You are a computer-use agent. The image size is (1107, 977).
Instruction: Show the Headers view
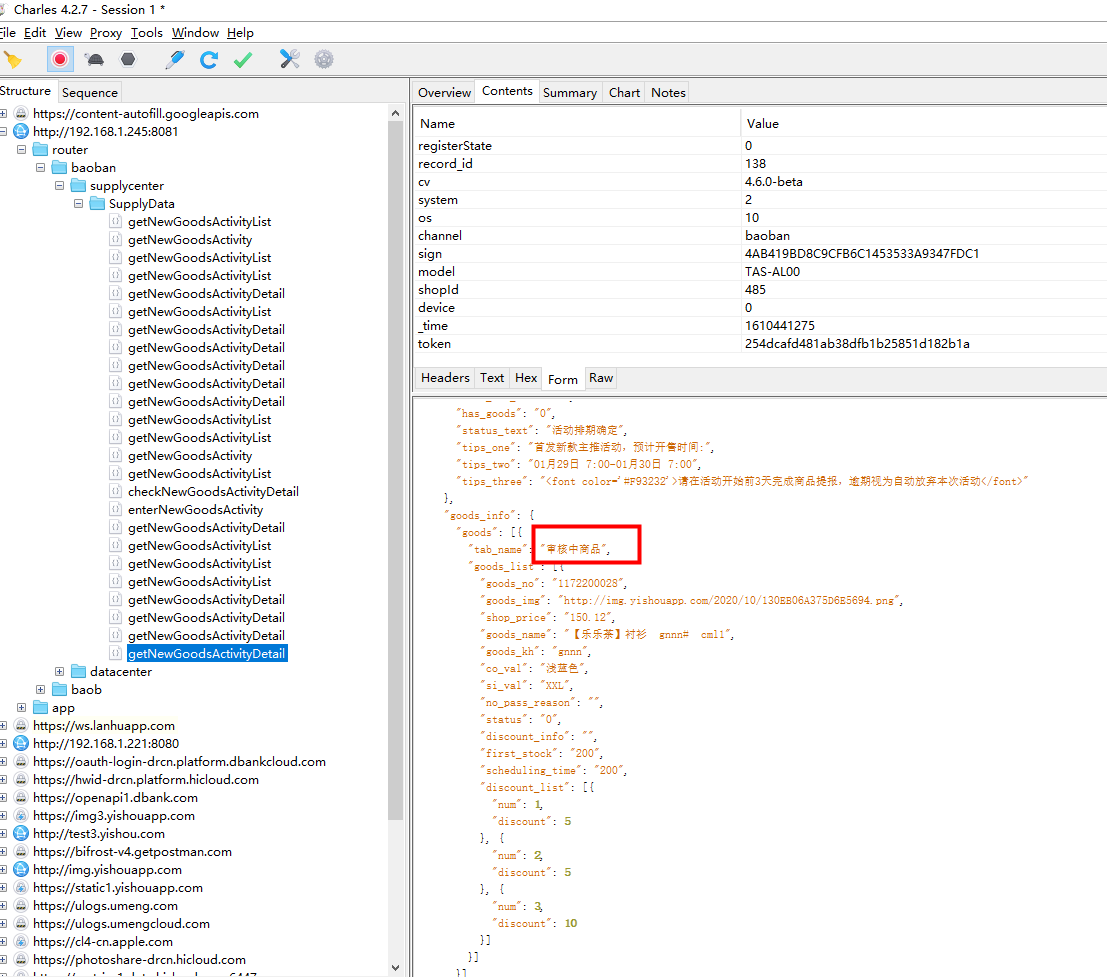[445, 378]
